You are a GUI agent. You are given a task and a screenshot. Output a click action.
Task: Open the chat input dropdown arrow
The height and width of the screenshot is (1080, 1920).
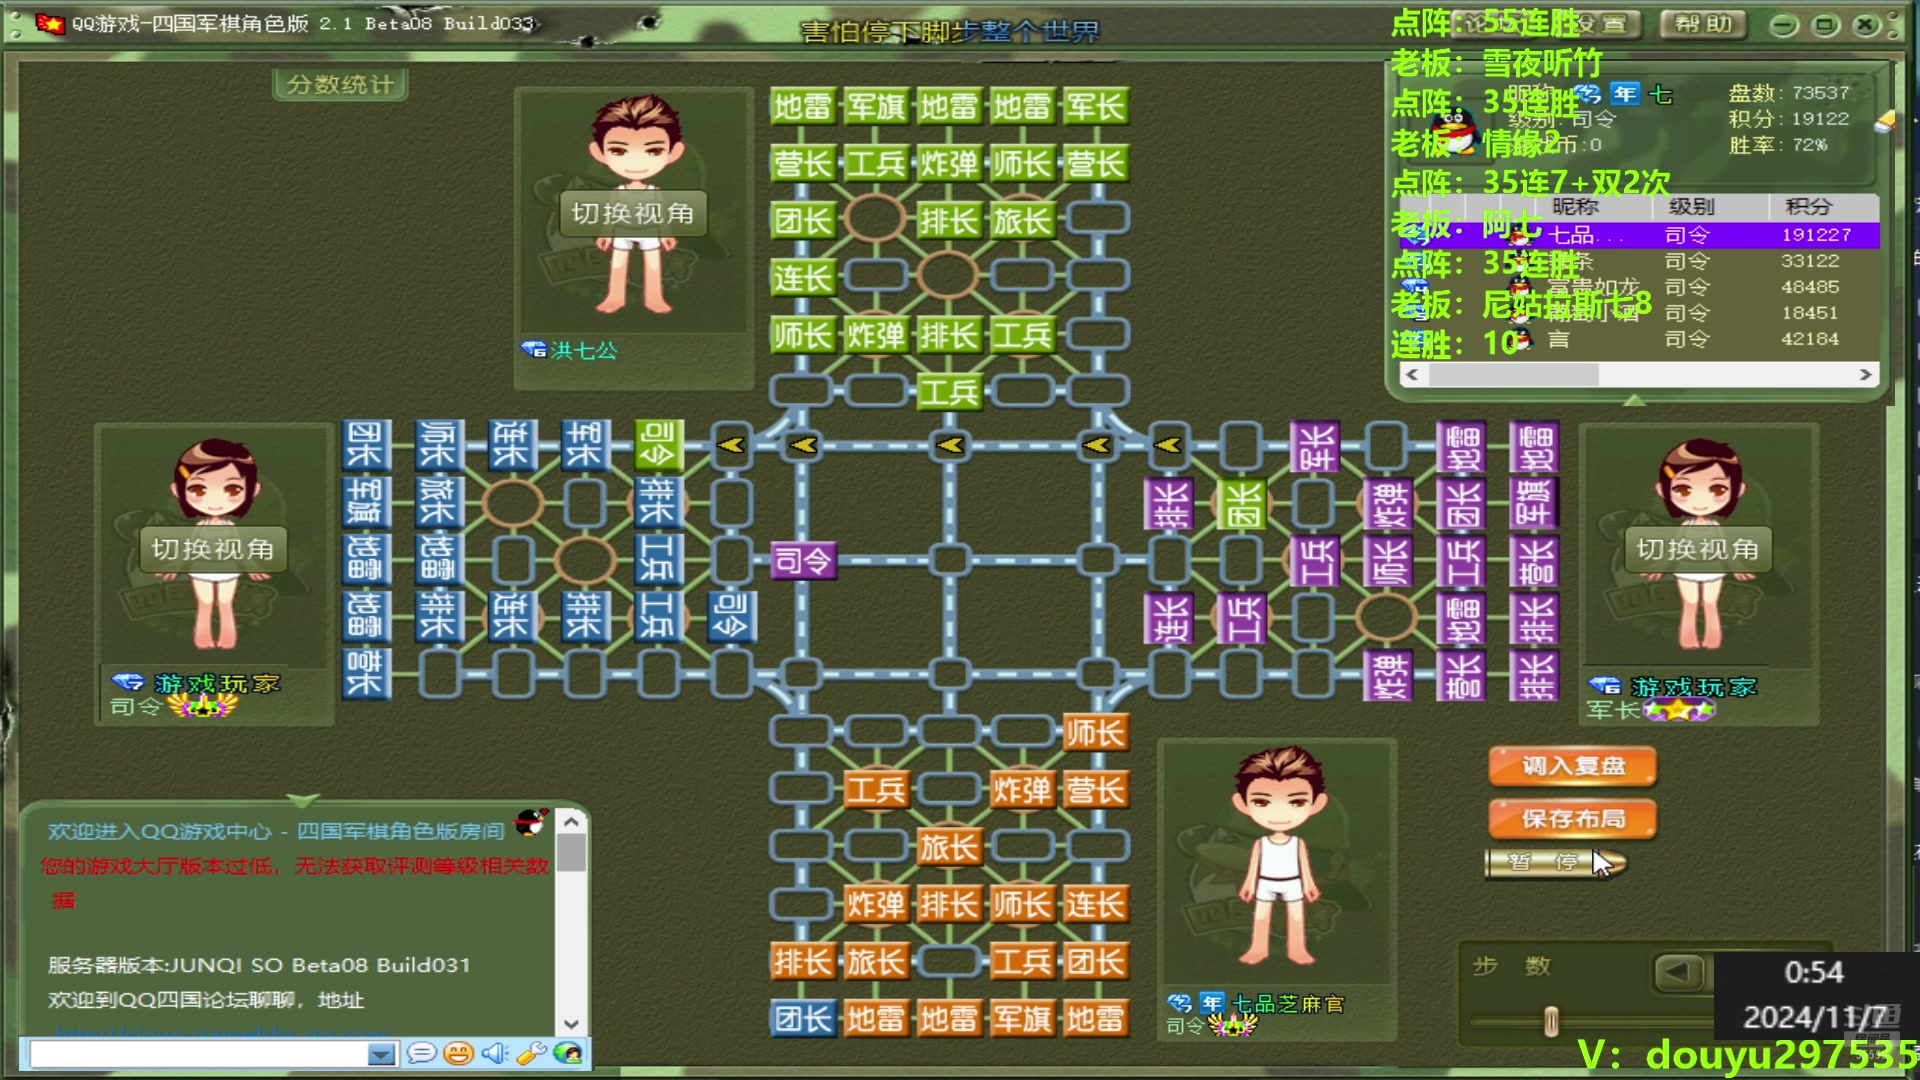[381, 1054]
